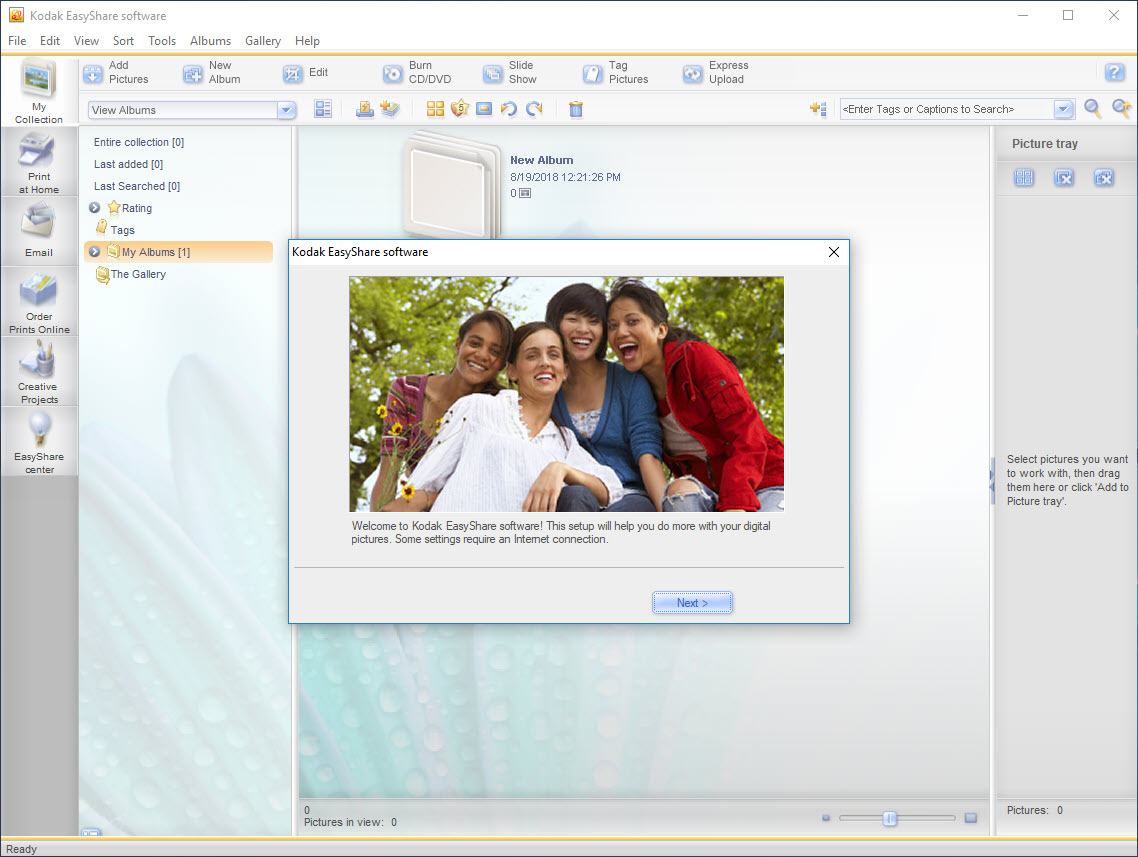
Task: Click the thumbnail zoom slider handle
Action: (x=890, y=819)
